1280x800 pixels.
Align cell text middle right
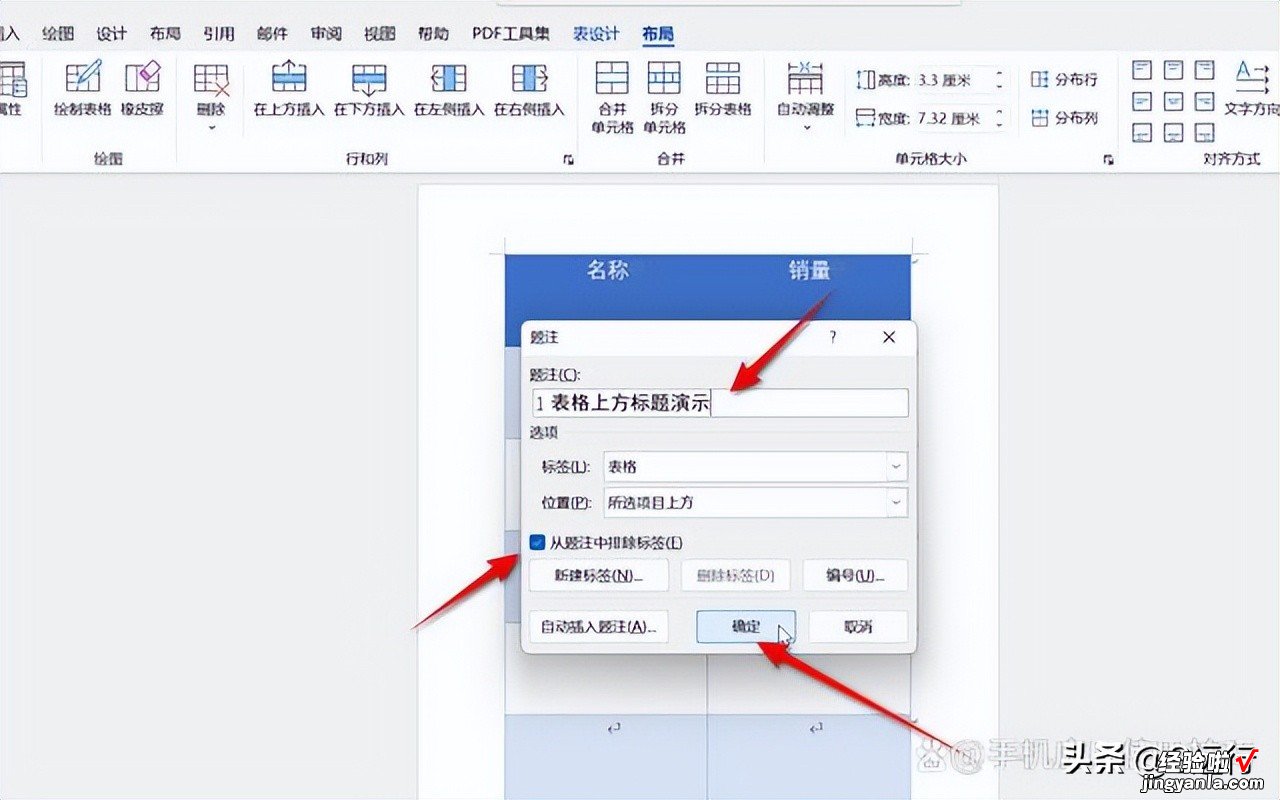pyautogui.click(x=1205, y=101)
